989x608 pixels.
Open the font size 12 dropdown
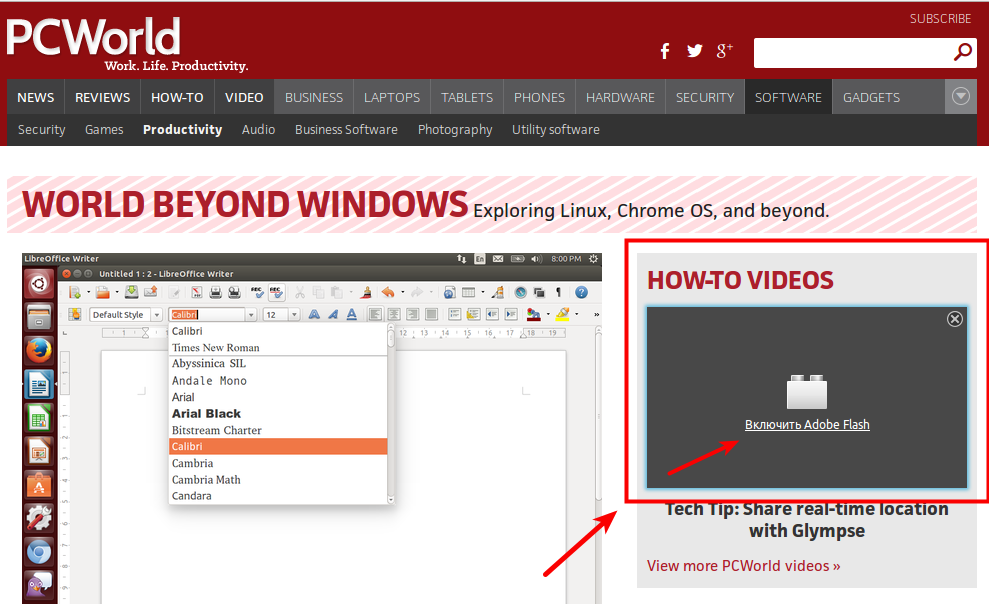[x=294, y=315]
